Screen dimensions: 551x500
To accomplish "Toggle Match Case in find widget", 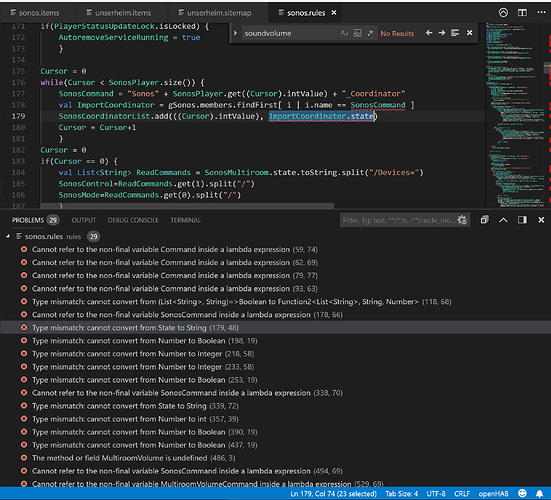I will point(344,33).
